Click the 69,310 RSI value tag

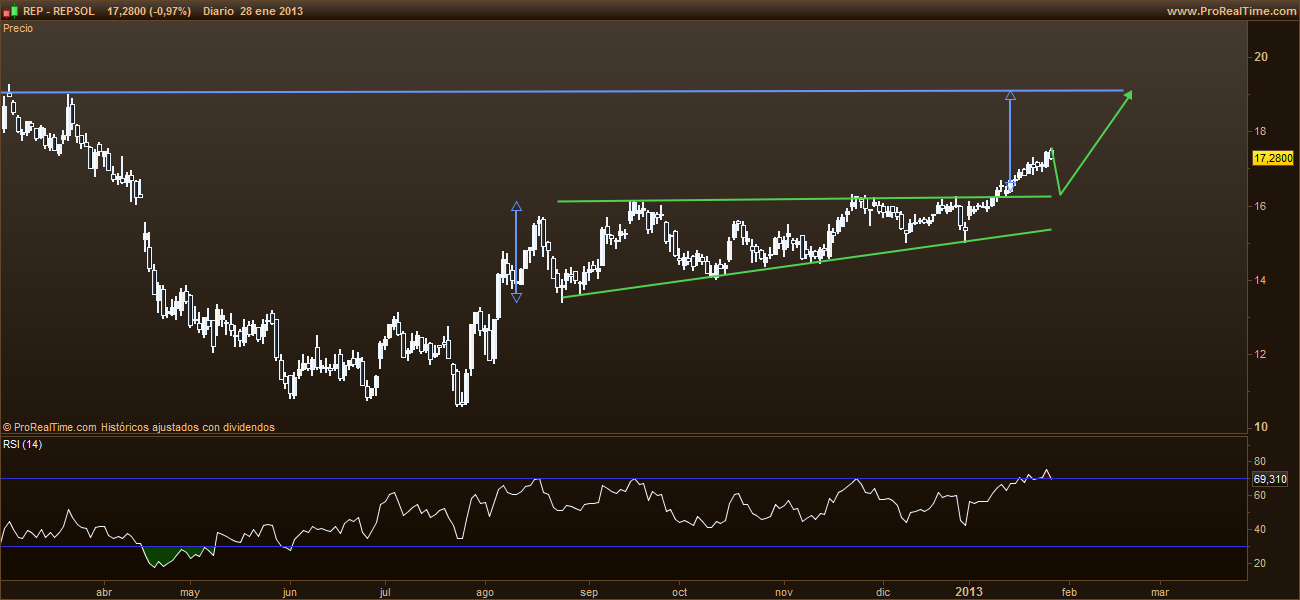(x=1271, y=479)
